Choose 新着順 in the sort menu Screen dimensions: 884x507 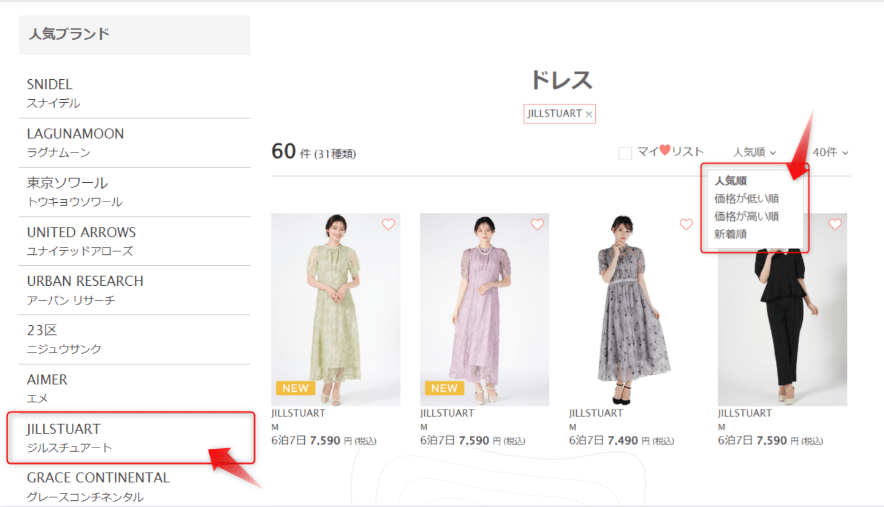(x=731, y=234)
